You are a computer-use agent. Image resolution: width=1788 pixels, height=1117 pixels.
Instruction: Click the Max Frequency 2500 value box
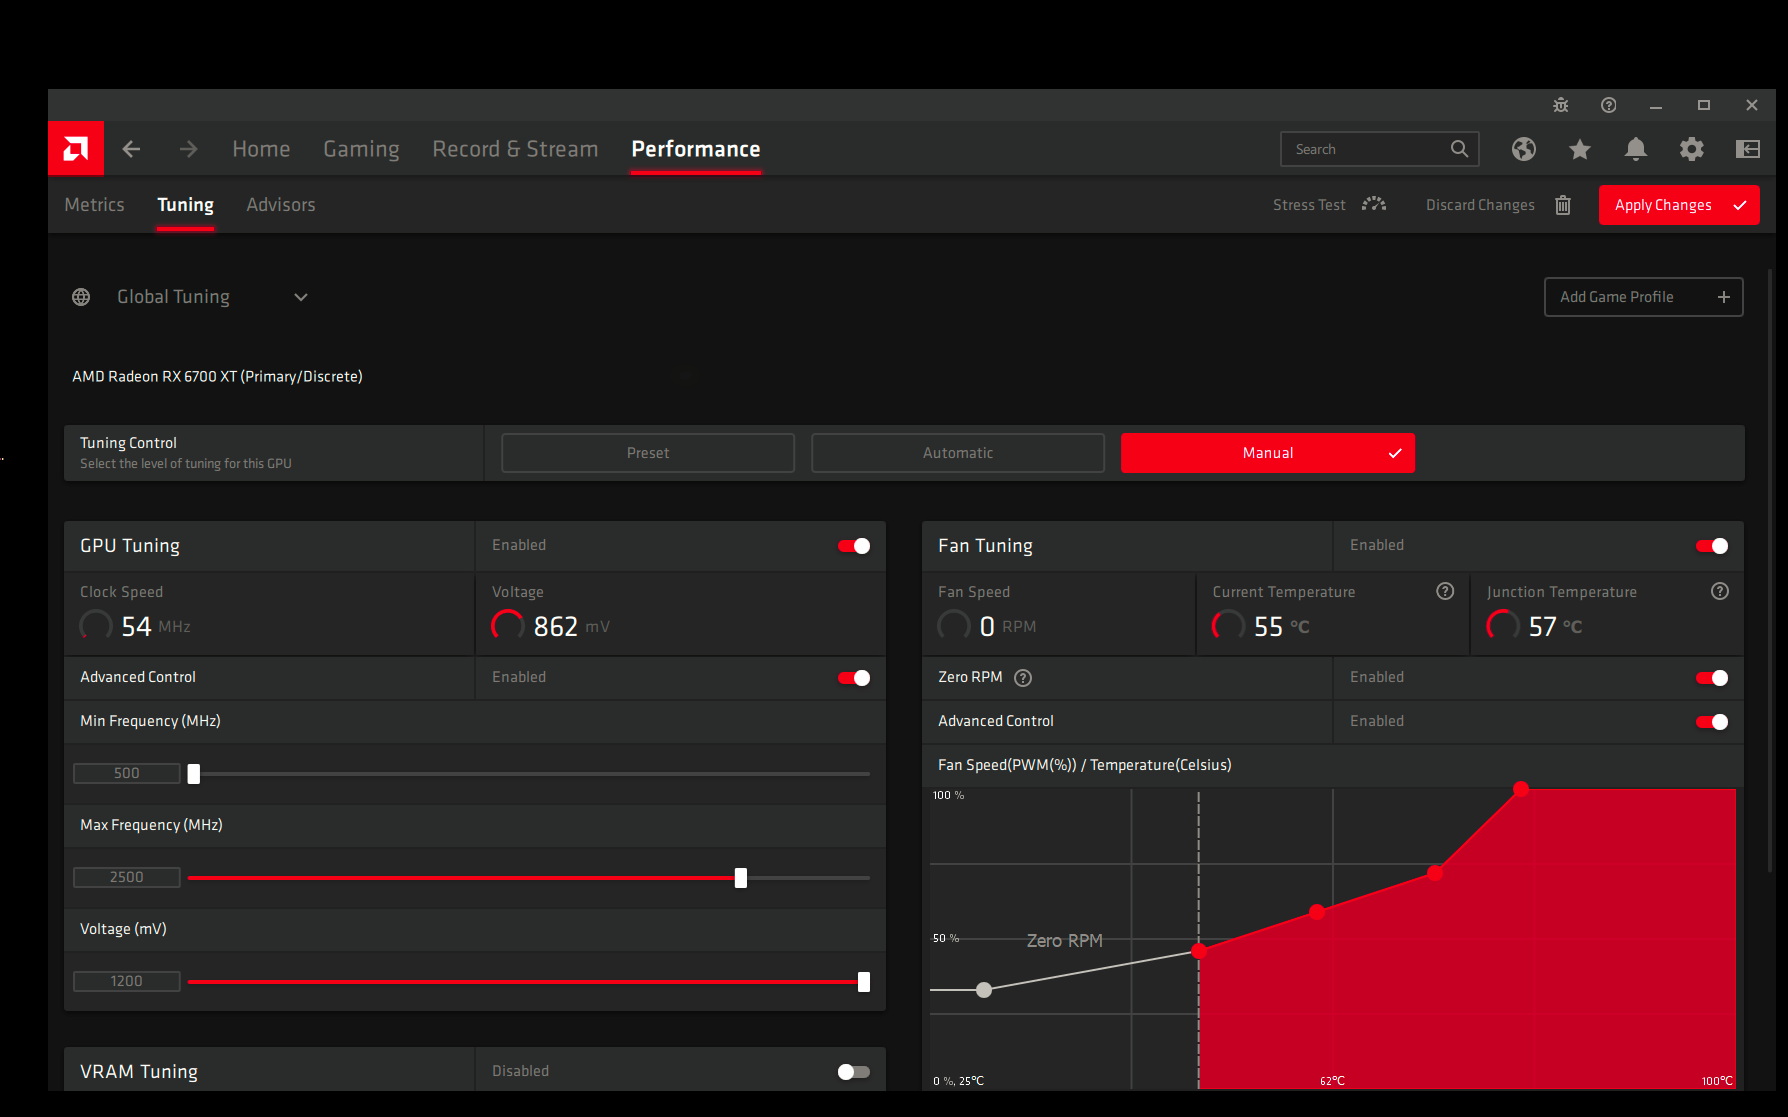tap(127, 877)
